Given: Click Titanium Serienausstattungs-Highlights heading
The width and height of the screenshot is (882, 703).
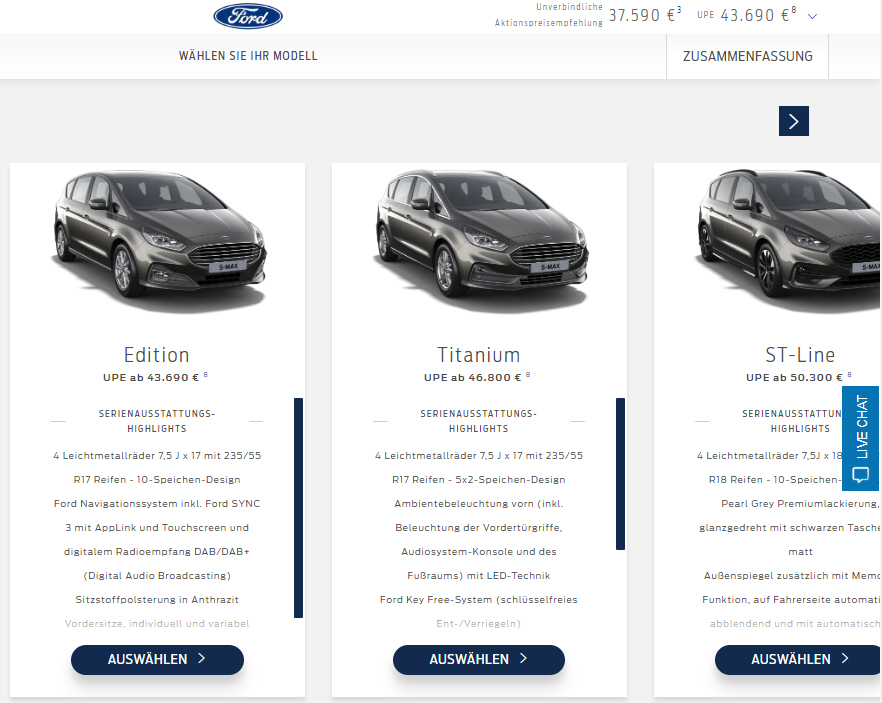Looking at the screenshot, I should click(x=479, y=421).
